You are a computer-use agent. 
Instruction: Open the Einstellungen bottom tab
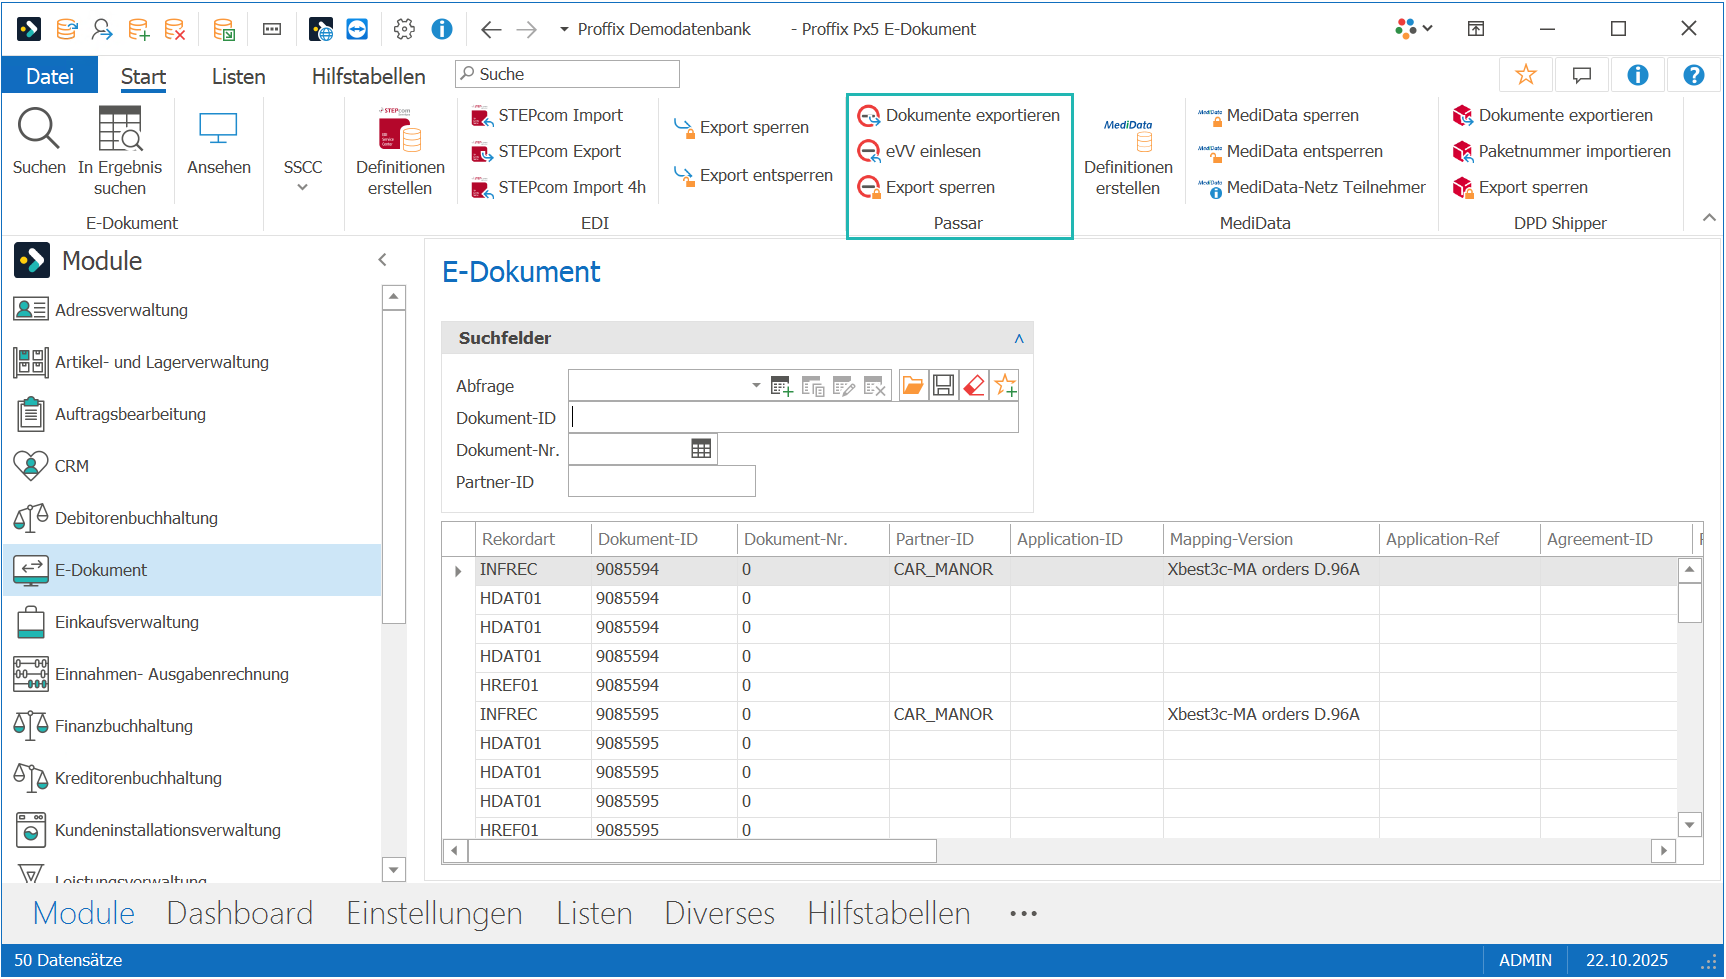[x=434, y=914]
